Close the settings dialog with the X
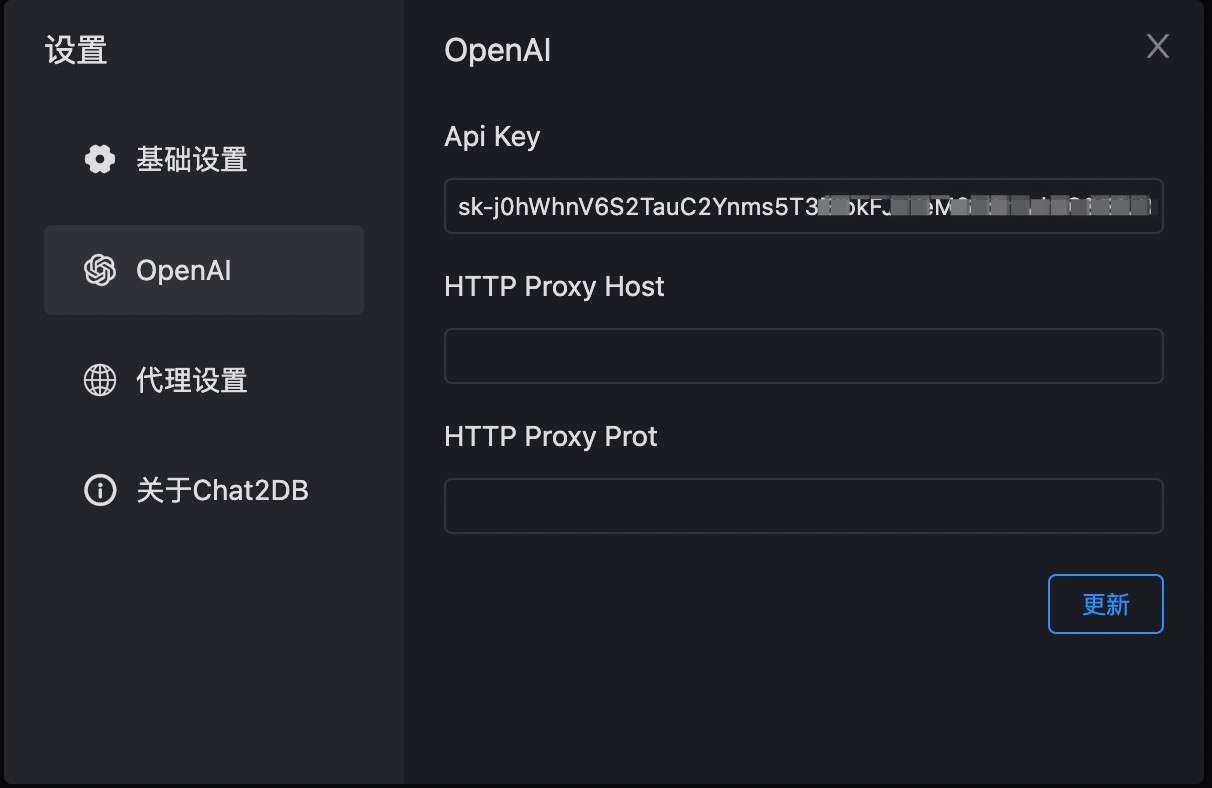 pyautogui.click(x=1157, y=46)
